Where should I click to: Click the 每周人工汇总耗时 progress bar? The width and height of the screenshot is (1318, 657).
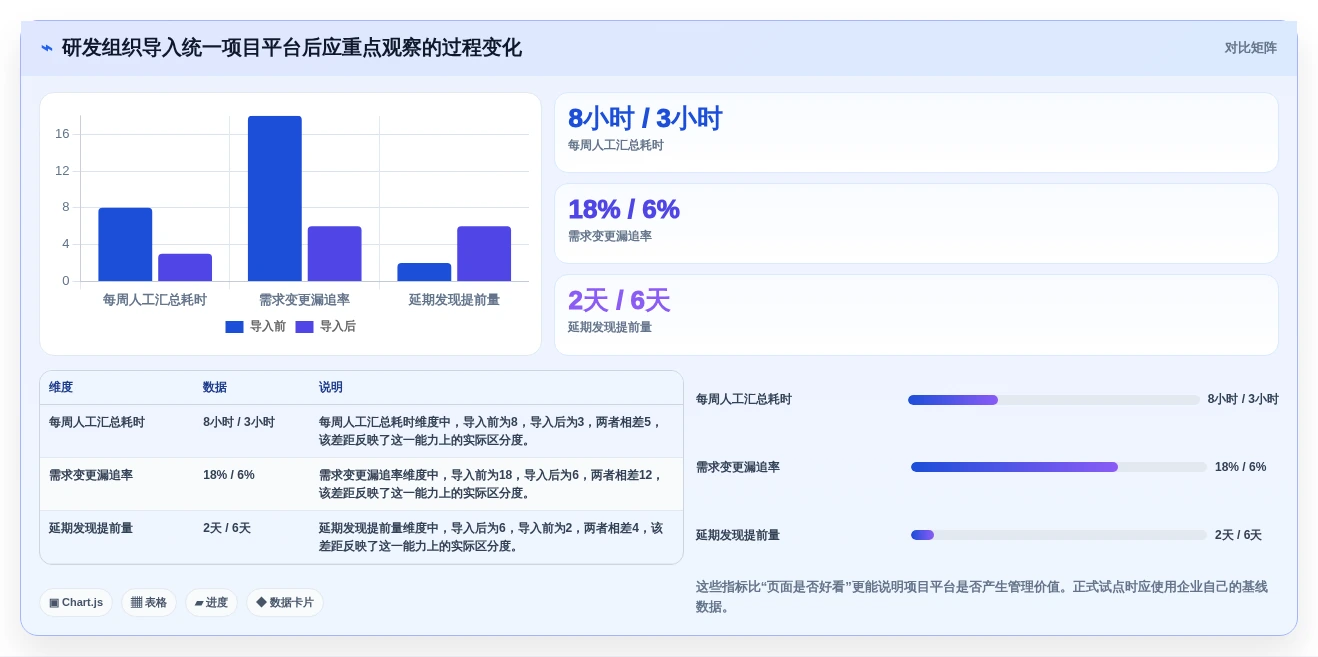tap(1053, 400)
